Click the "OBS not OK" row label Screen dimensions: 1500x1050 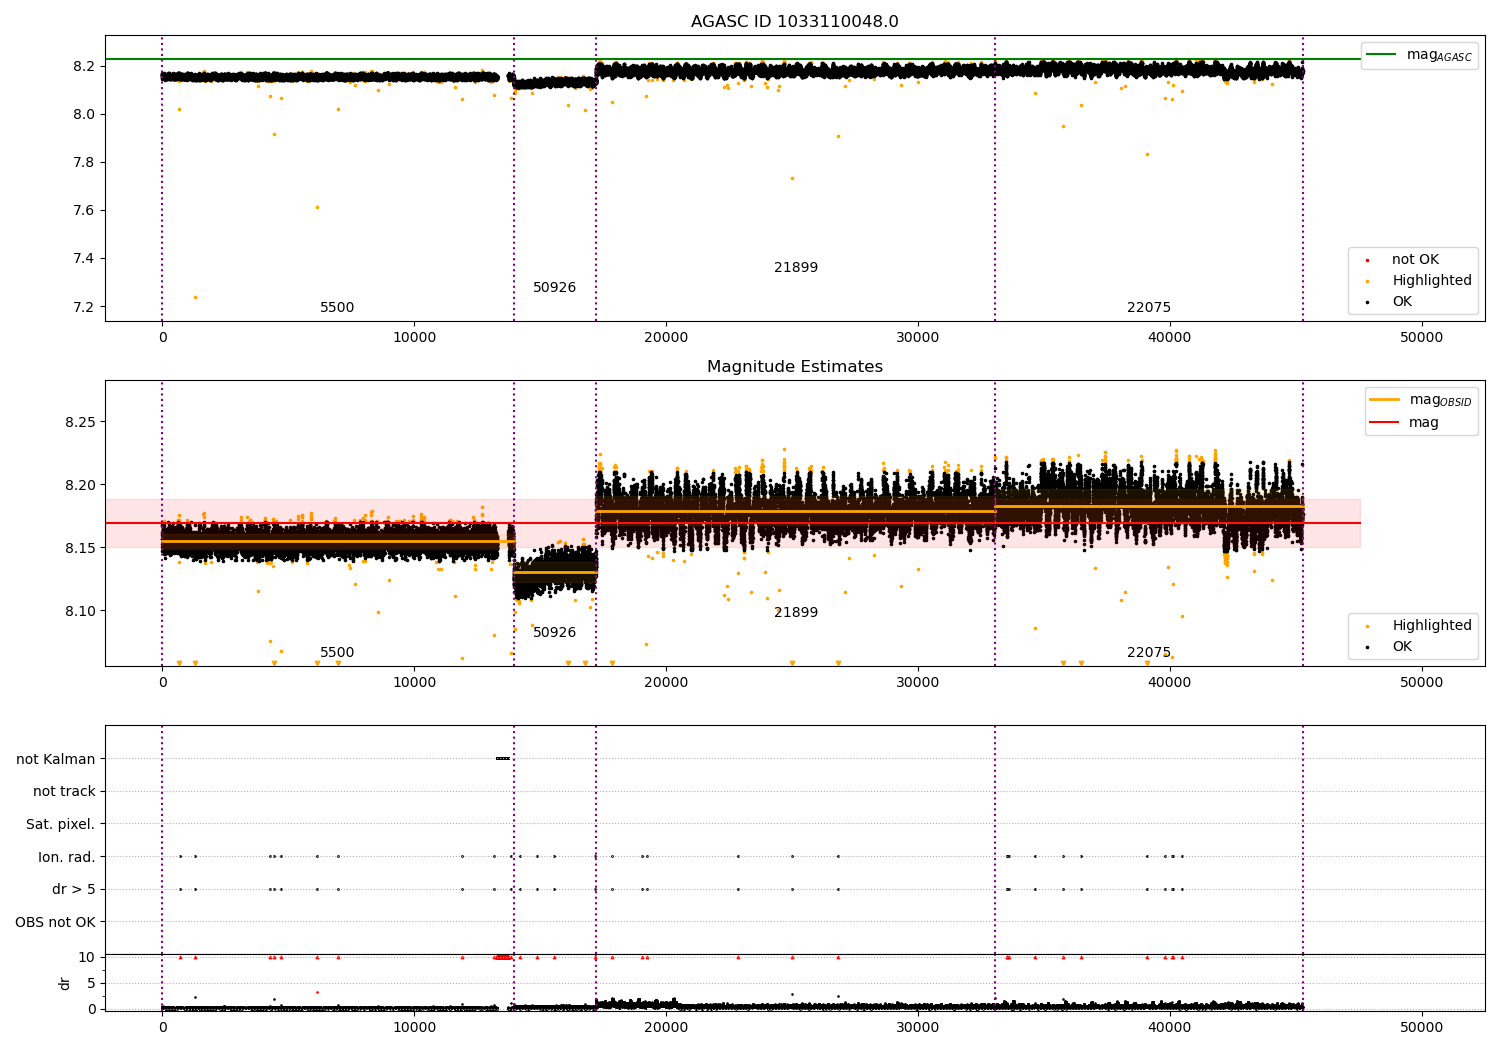tap(56, 922)
